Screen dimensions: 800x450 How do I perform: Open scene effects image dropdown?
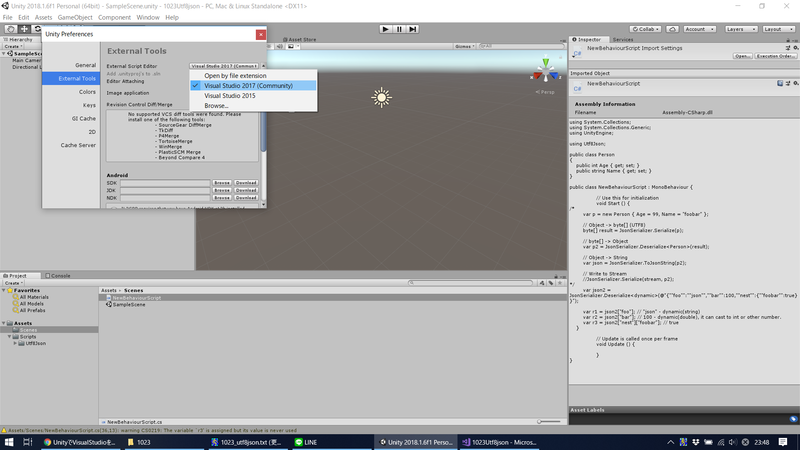(293, 46)
